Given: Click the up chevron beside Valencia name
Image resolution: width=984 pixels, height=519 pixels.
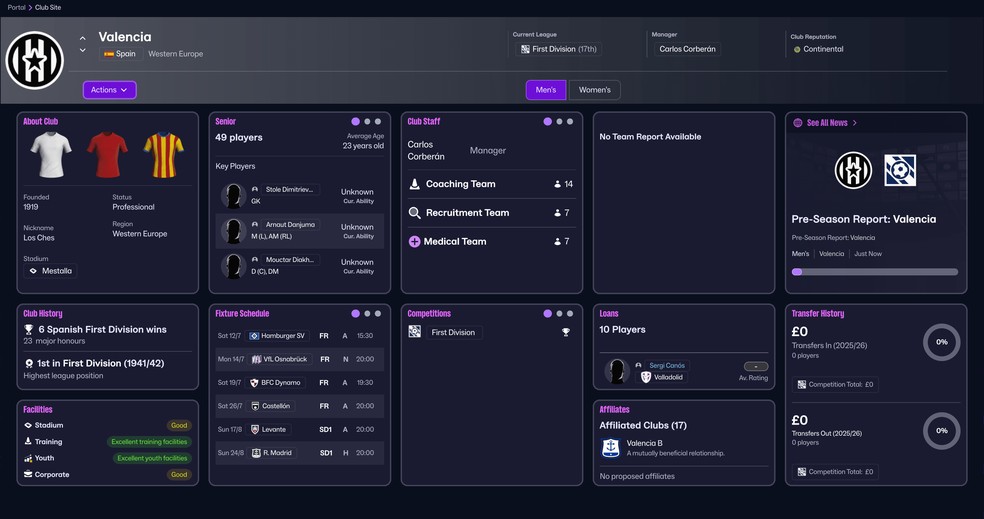Looking at the screenshot, I should tap(83, 38).
